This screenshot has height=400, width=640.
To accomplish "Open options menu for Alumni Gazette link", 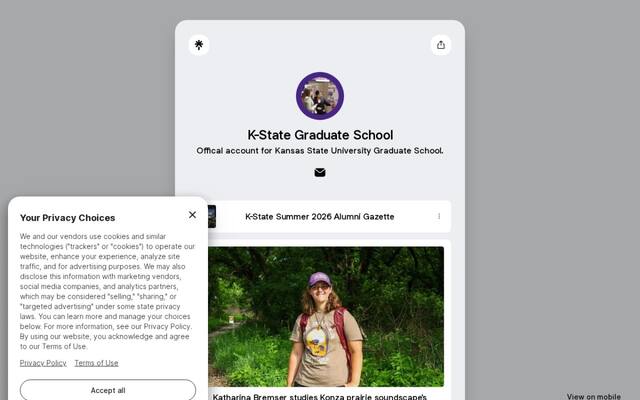I will 439,216.
